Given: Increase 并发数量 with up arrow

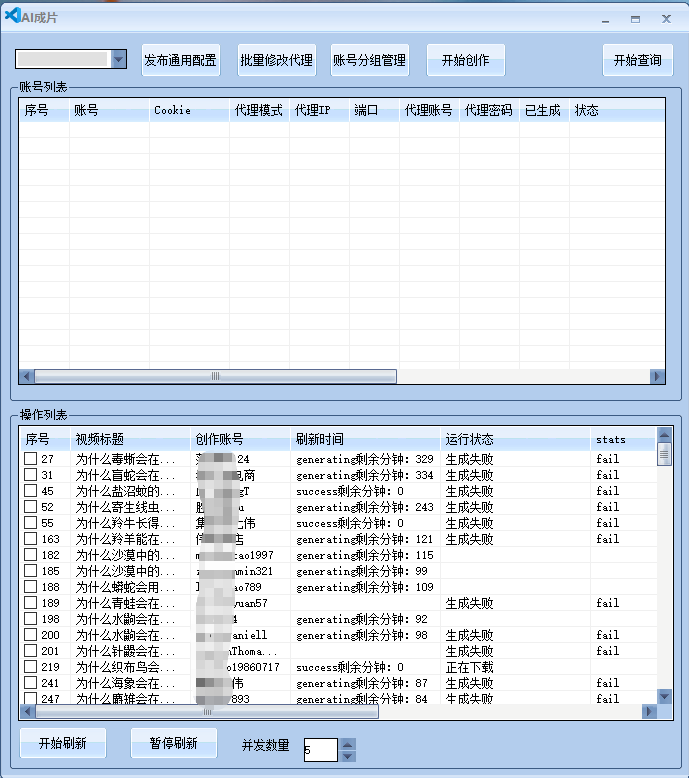Looking at the screenshot, I should click(347, 744).
